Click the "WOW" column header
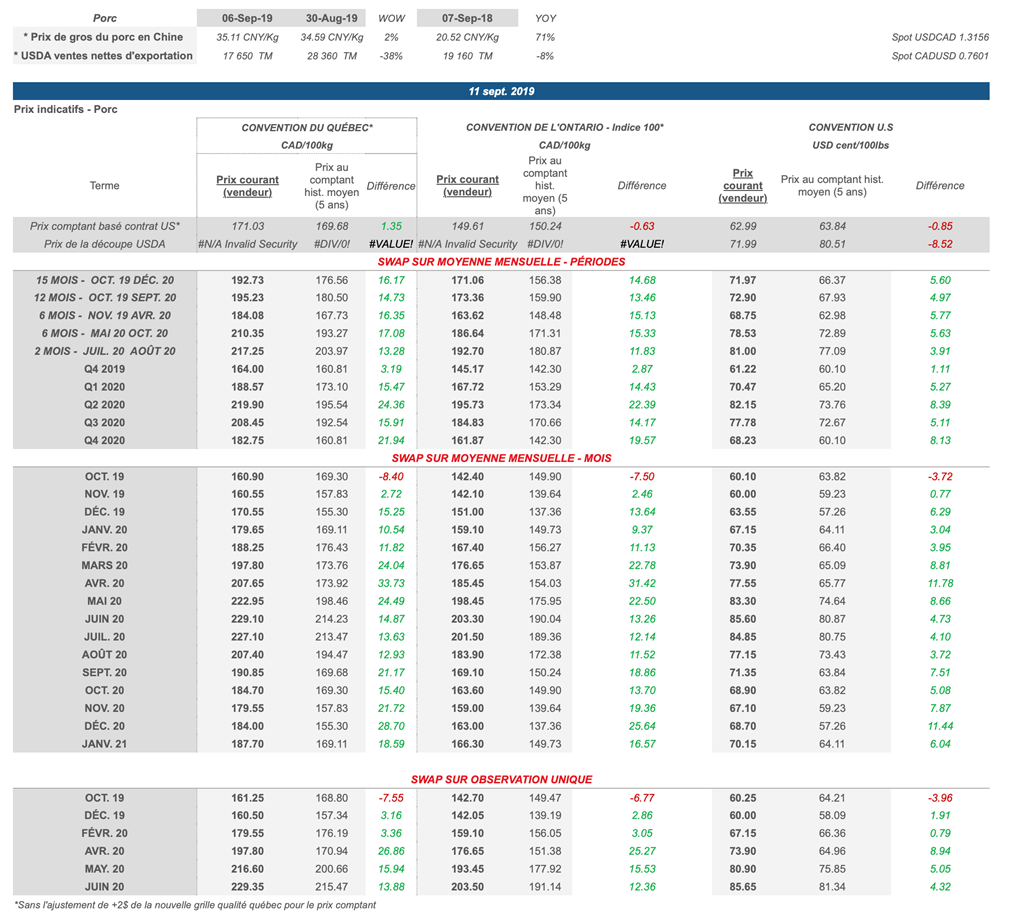 (391, 18)
